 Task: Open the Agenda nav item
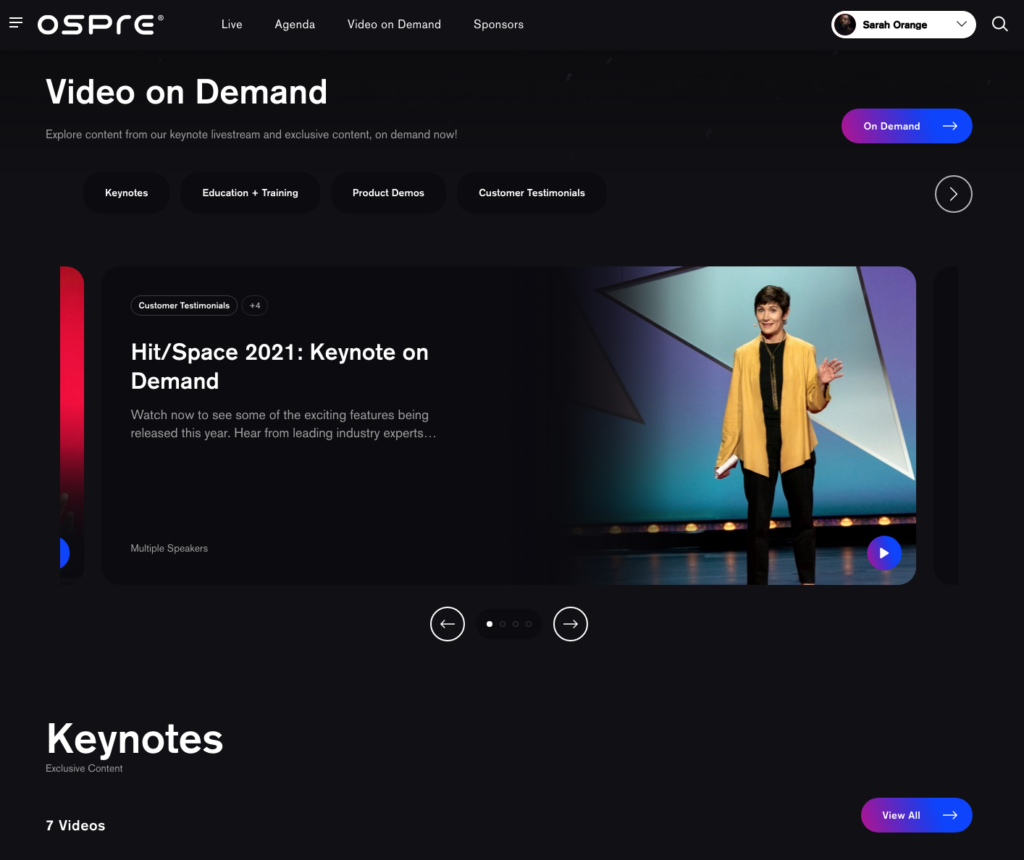pyautogui.click(x=295, y=24)
